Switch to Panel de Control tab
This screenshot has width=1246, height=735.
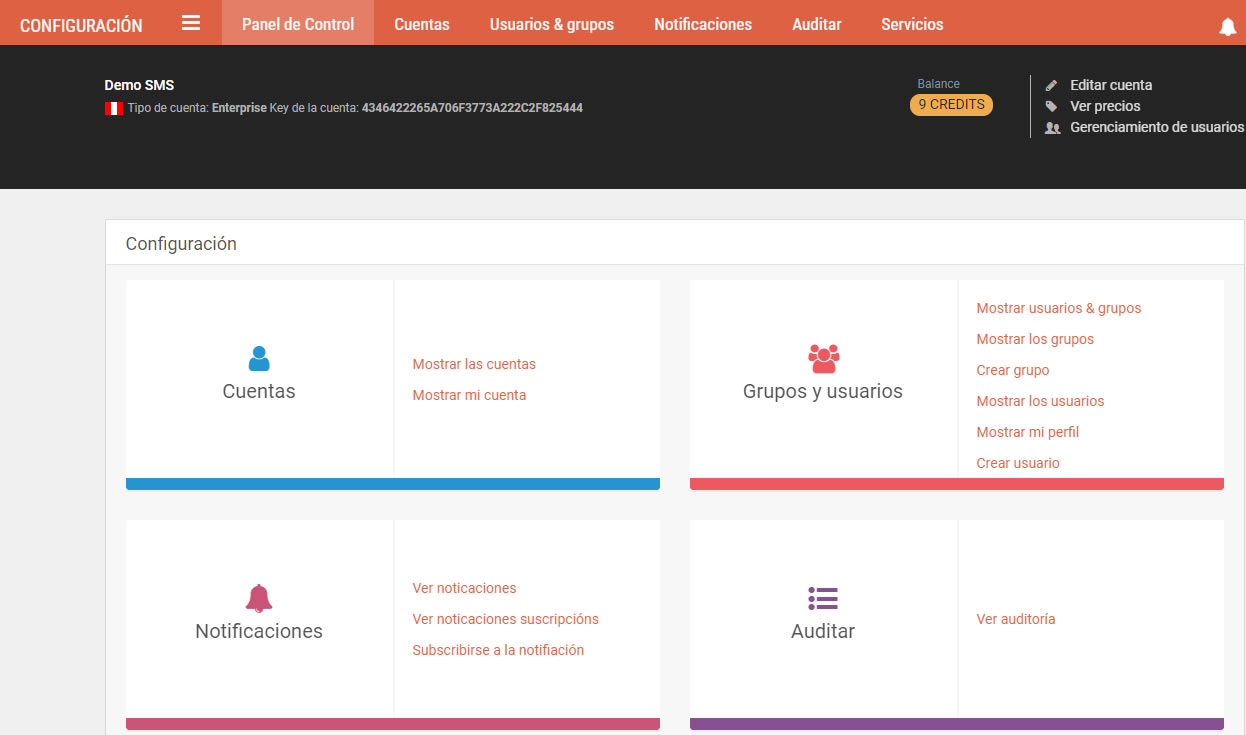pyautogui.click(x=298, y=24)
